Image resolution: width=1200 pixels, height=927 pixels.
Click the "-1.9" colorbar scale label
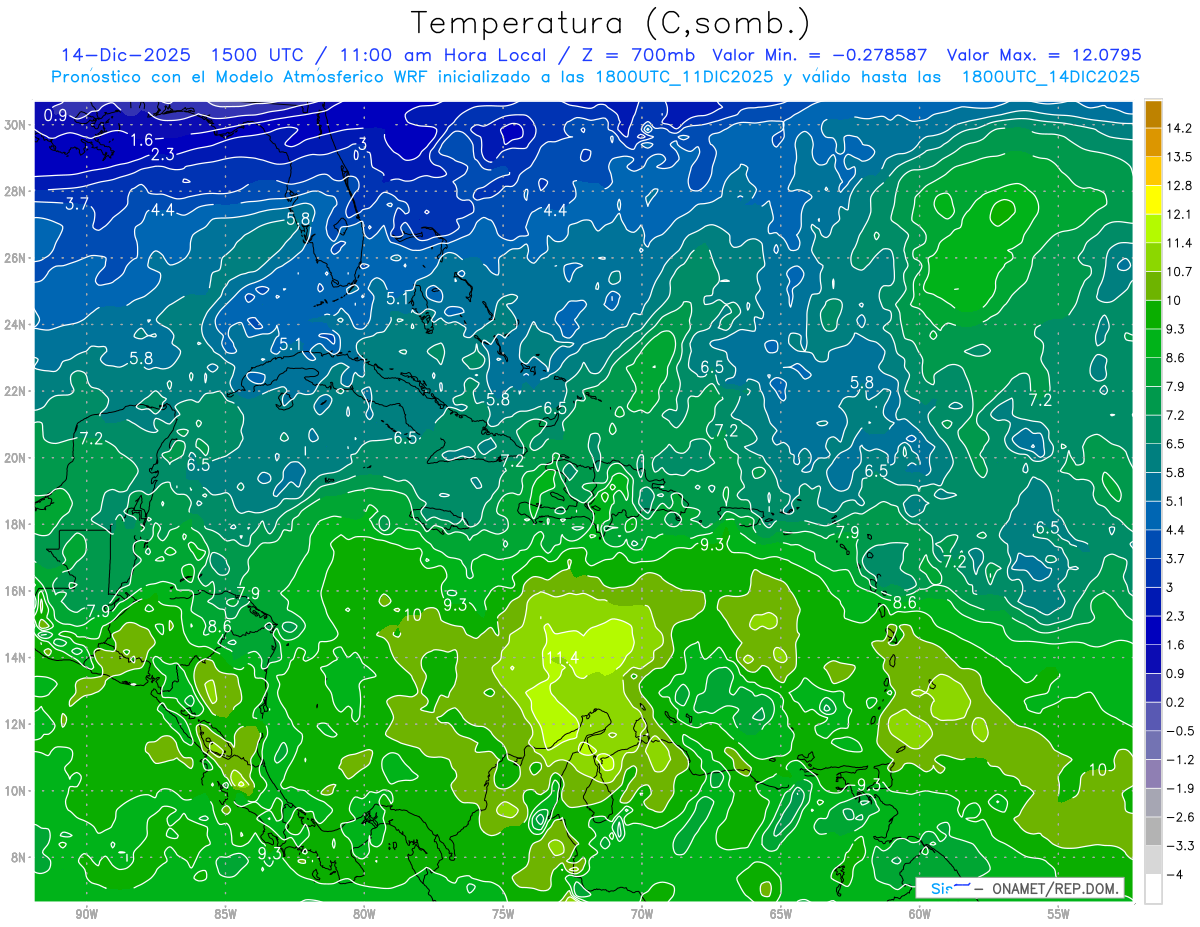pyautogui.click(x=1181, y=788)
